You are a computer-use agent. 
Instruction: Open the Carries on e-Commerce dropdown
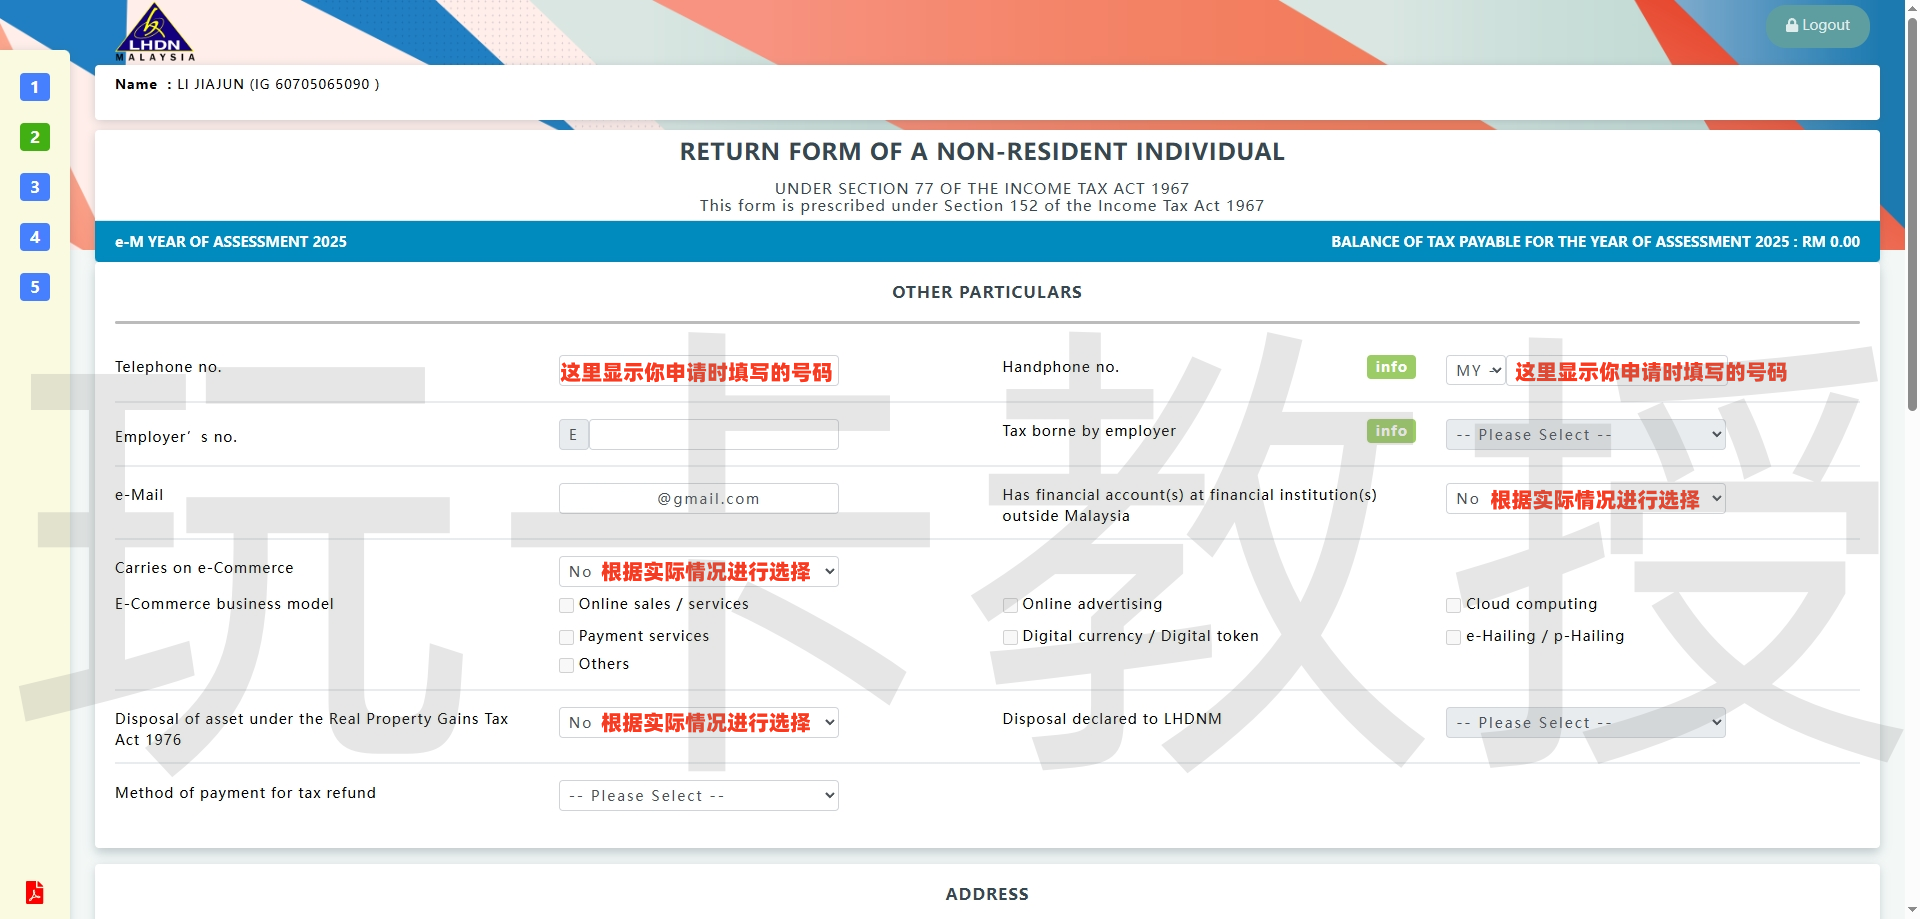698,571
